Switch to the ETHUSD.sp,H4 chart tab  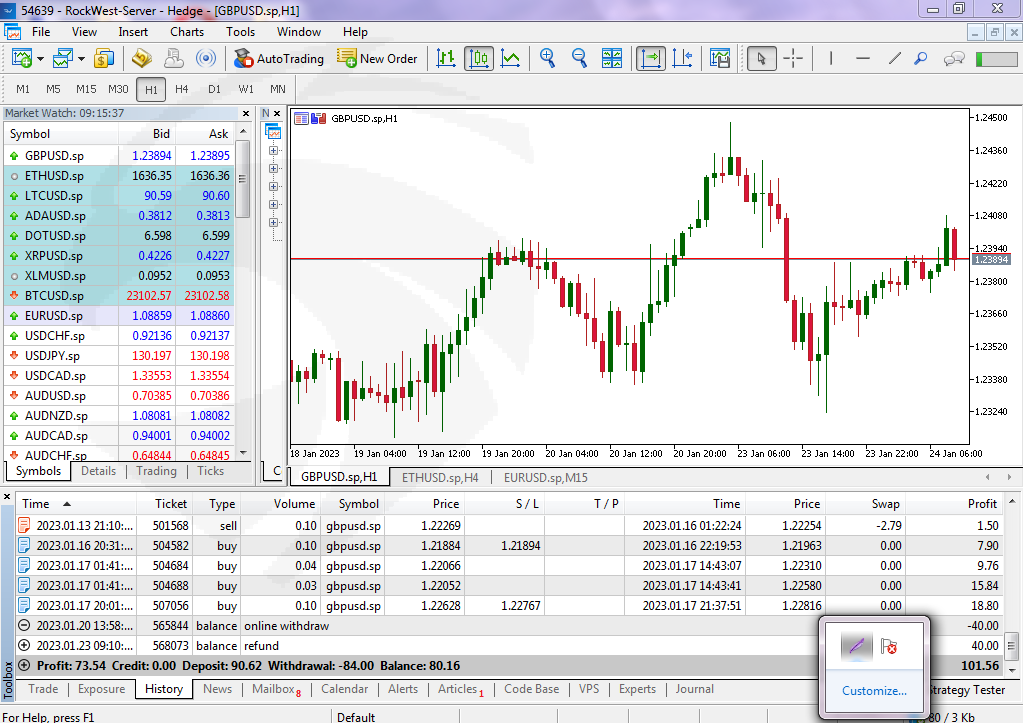tap(440, 477)
